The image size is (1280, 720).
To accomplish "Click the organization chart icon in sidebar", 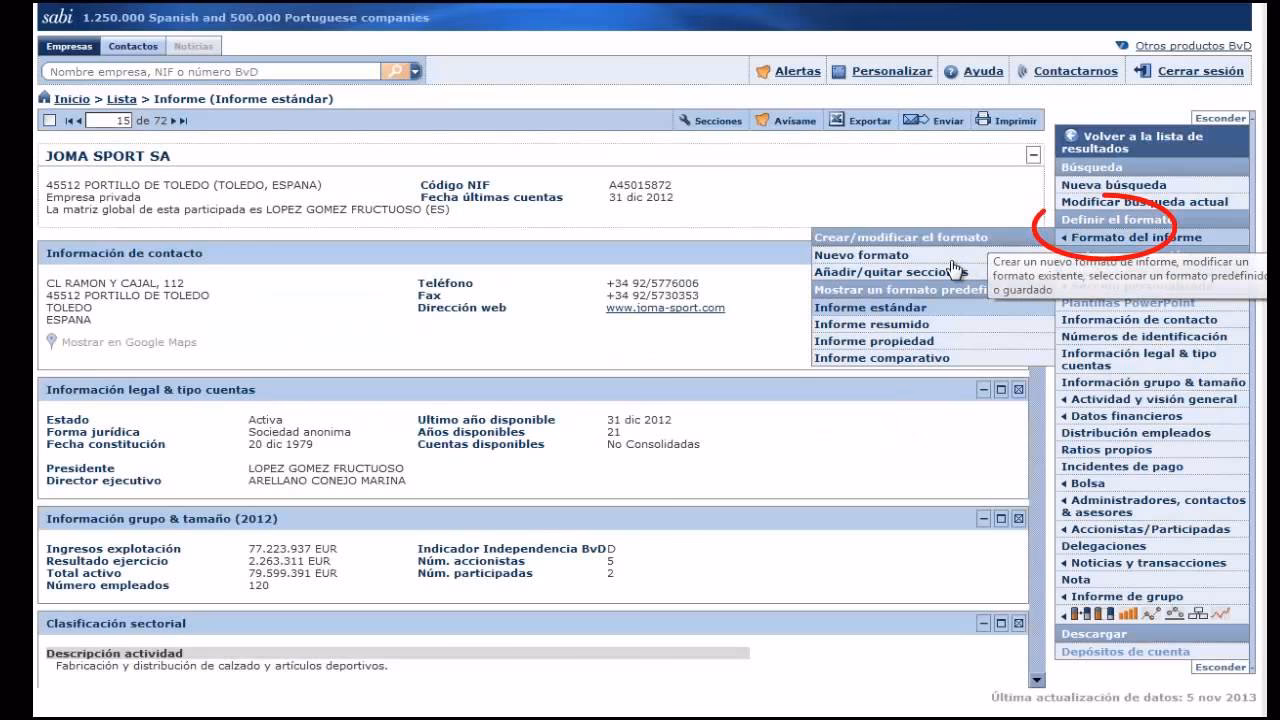I will (1197, 614).
